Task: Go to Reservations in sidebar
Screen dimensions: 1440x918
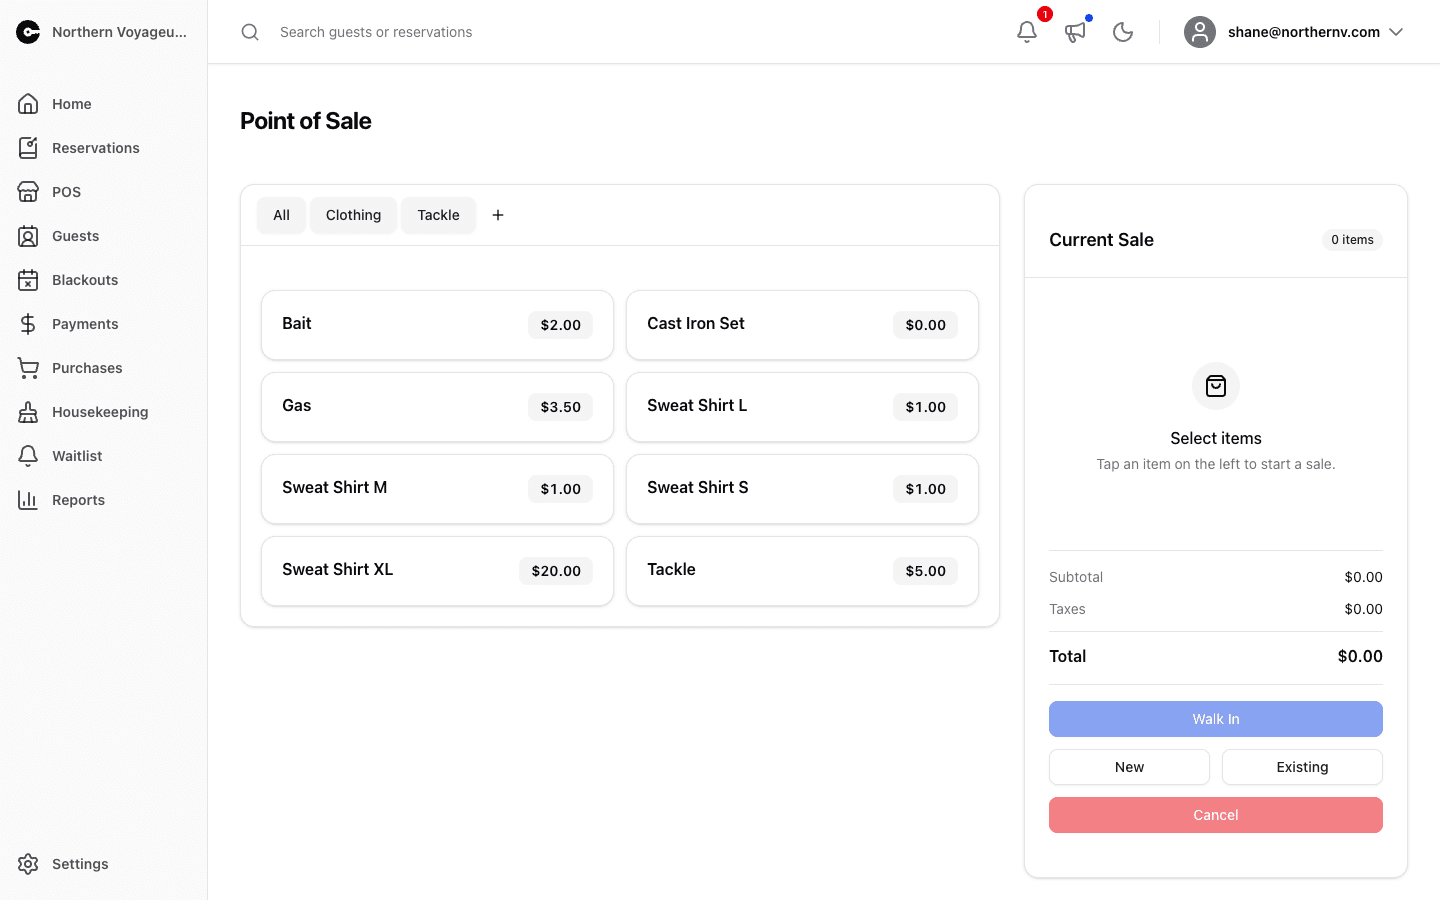Action: pos(96,148)
